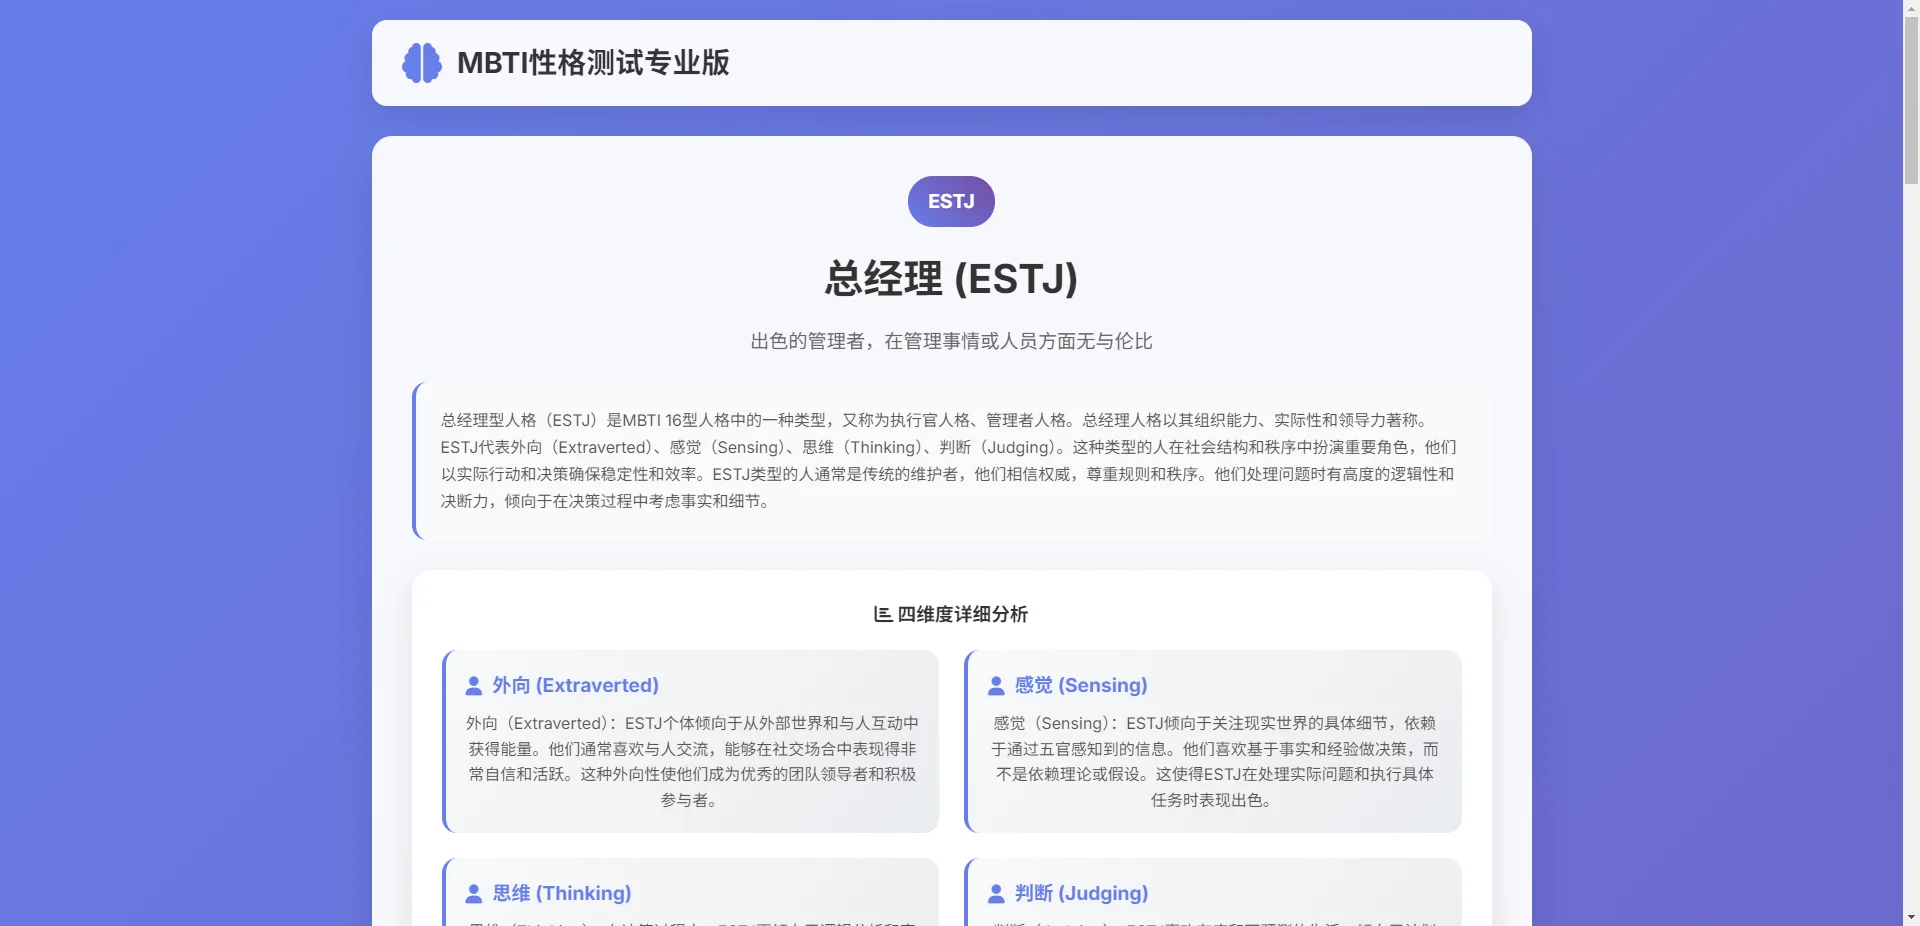
Task: Click the ESTJ description paragraph
Action: click(951, 461)
